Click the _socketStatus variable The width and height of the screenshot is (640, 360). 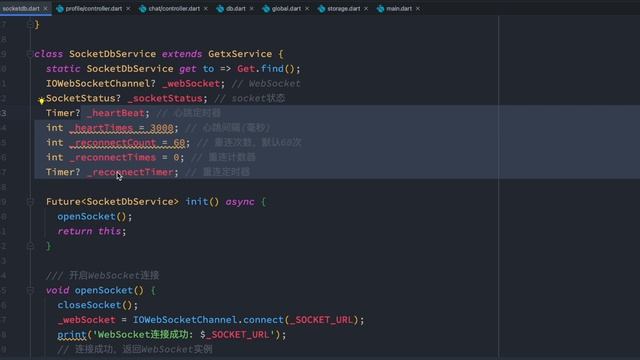click(x=165, y=98)
